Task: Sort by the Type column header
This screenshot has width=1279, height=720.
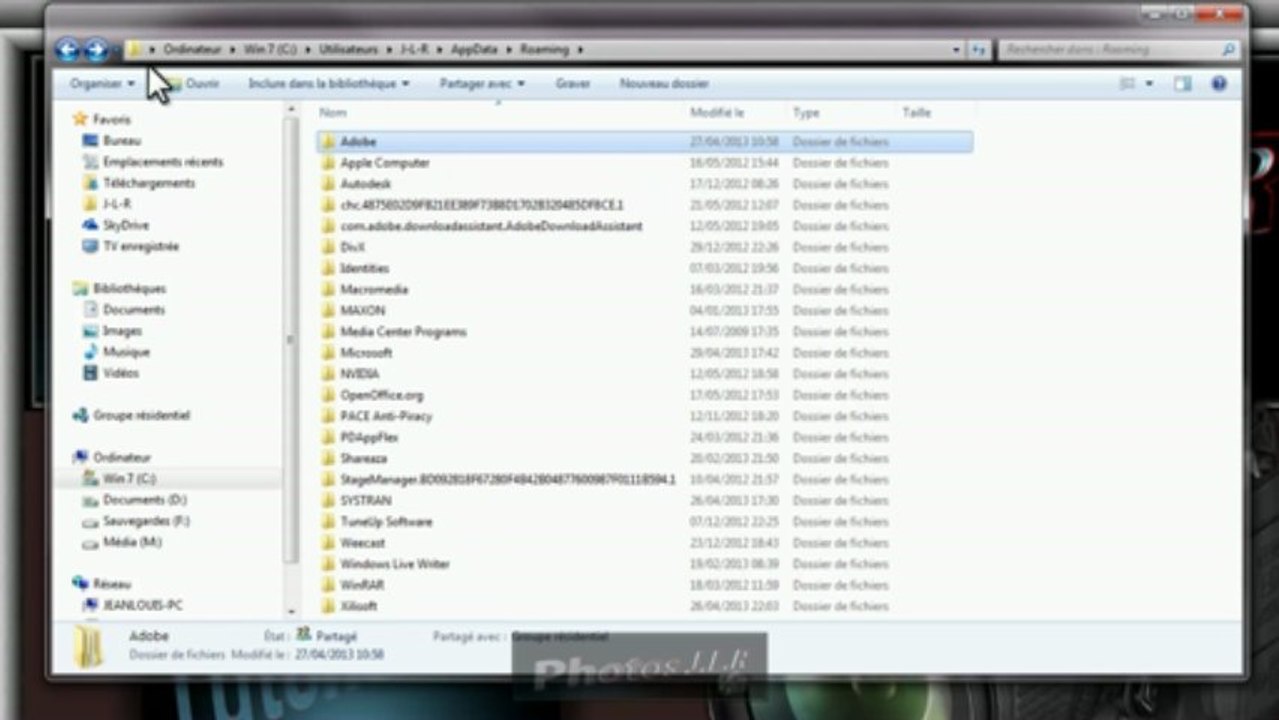Action: 806,113
